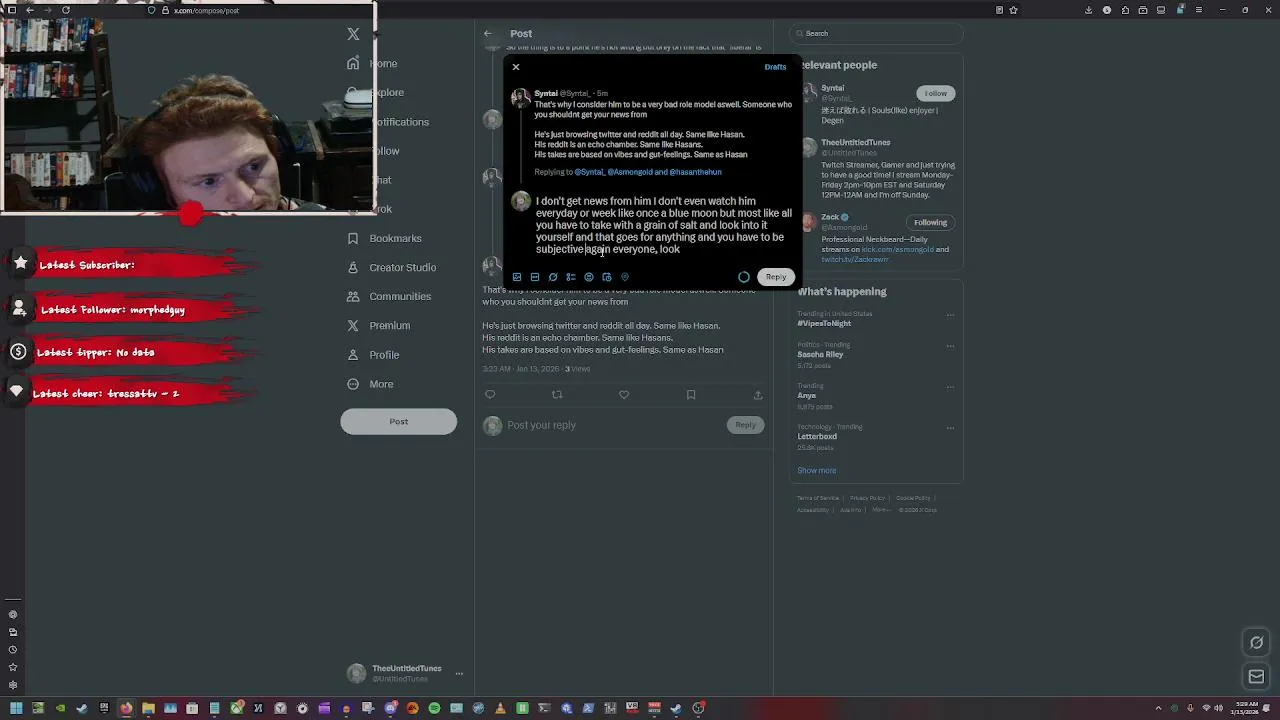Repost the main post
The height and width of the screenshot is (720, 1280).
[x=557, y=395]
